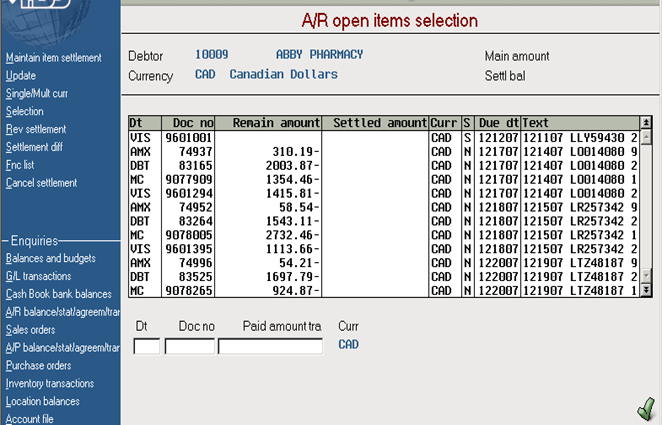Open A/R balance/stat/agreem enquiry
This screenshot has width=662, height=425.
click(x=62, y=312)
